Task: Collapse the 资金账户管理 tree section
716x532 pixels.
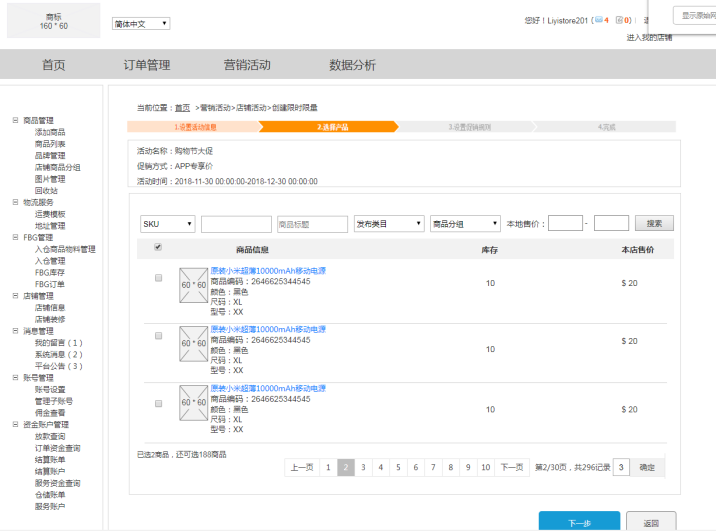Action: (x=15, y=425)
